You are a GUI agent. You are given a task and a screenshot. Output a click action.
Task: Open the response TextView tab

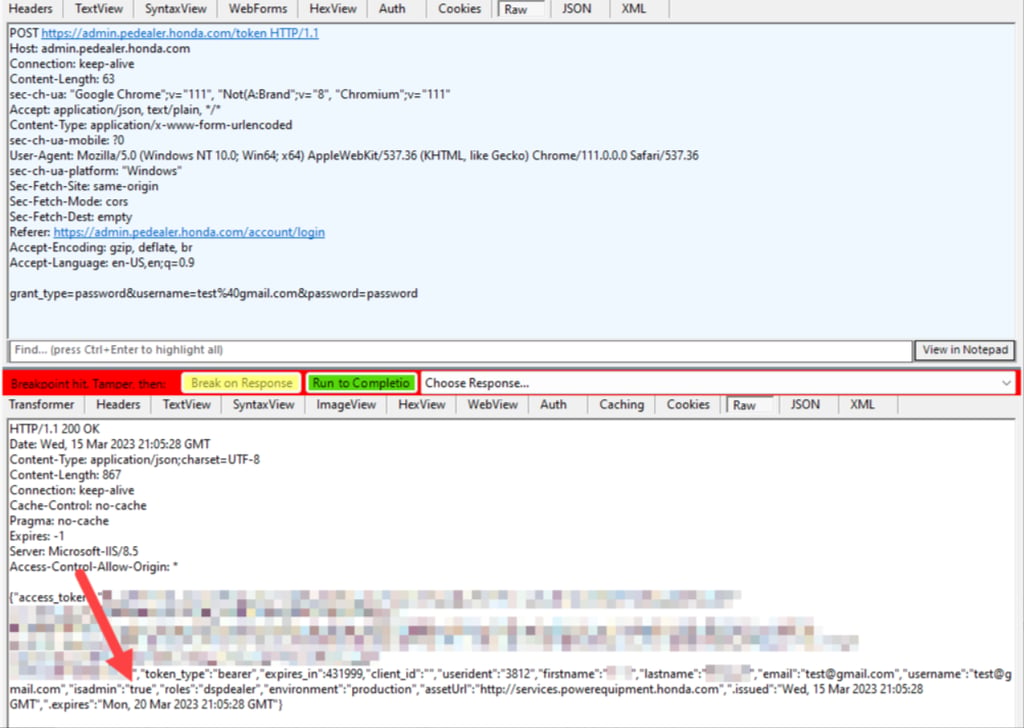point(186,405)
